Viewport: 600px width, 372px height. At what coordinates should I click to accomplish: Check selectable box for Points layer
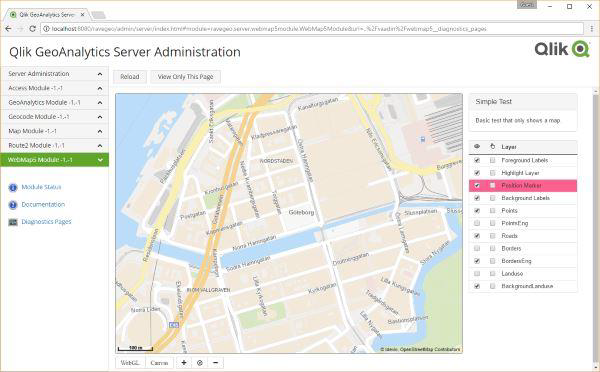pos(492,211)
